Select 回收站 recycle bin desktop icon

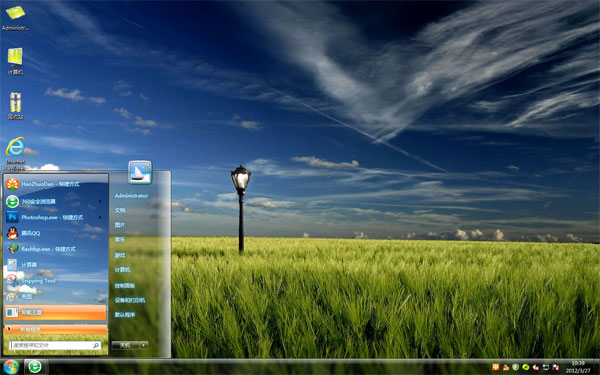pyautogui.click(x=15, y=106)
